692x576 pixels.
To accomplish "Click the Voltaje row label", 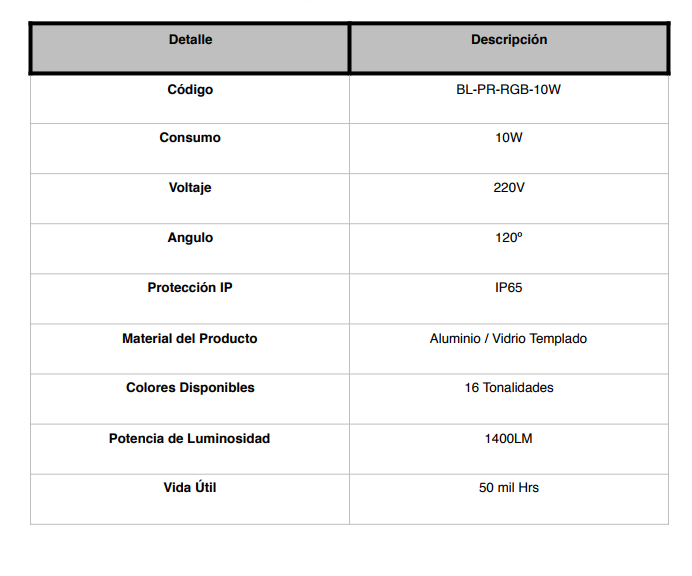I will coord(190,188).
